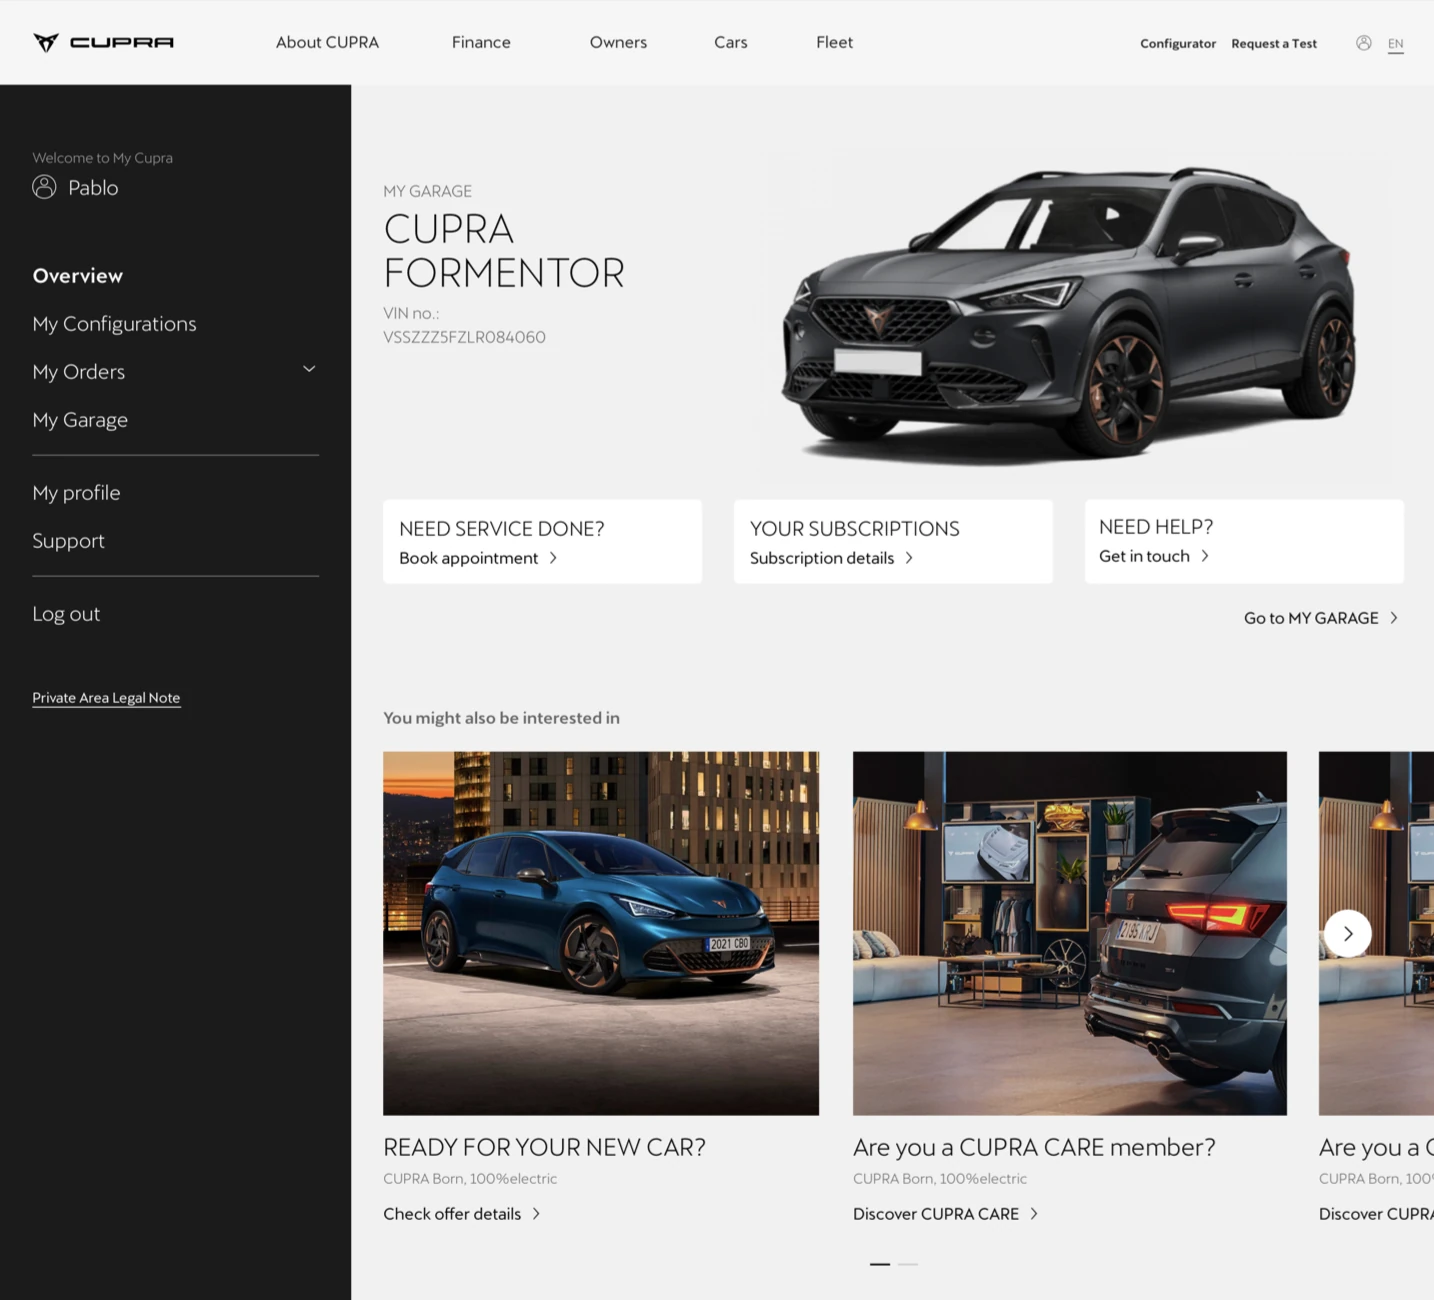The height and width of the screenshot is (1300, 1434).
Task: Go to My Configurations in sidebar
Action: click(114, 324)
